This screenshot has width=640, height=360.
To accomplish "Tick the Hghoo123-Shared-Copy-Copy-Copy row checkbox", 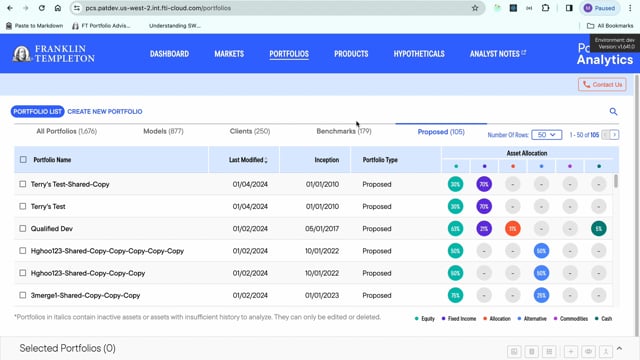I will (22, 273).
